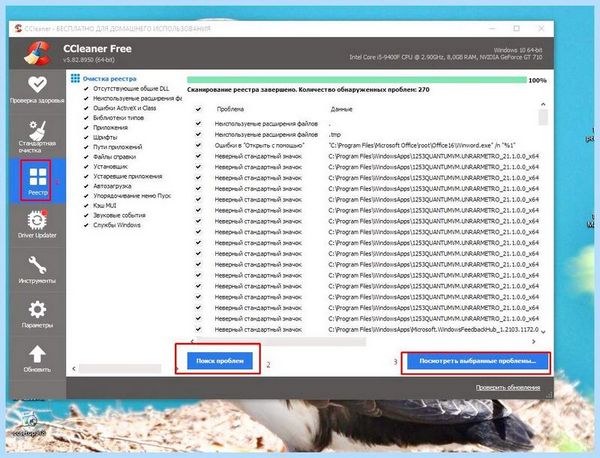Viewport: 600px width, 458px height.
Task: Open the Health Check (Проверка здоровья) section
Action: [37, 90]
